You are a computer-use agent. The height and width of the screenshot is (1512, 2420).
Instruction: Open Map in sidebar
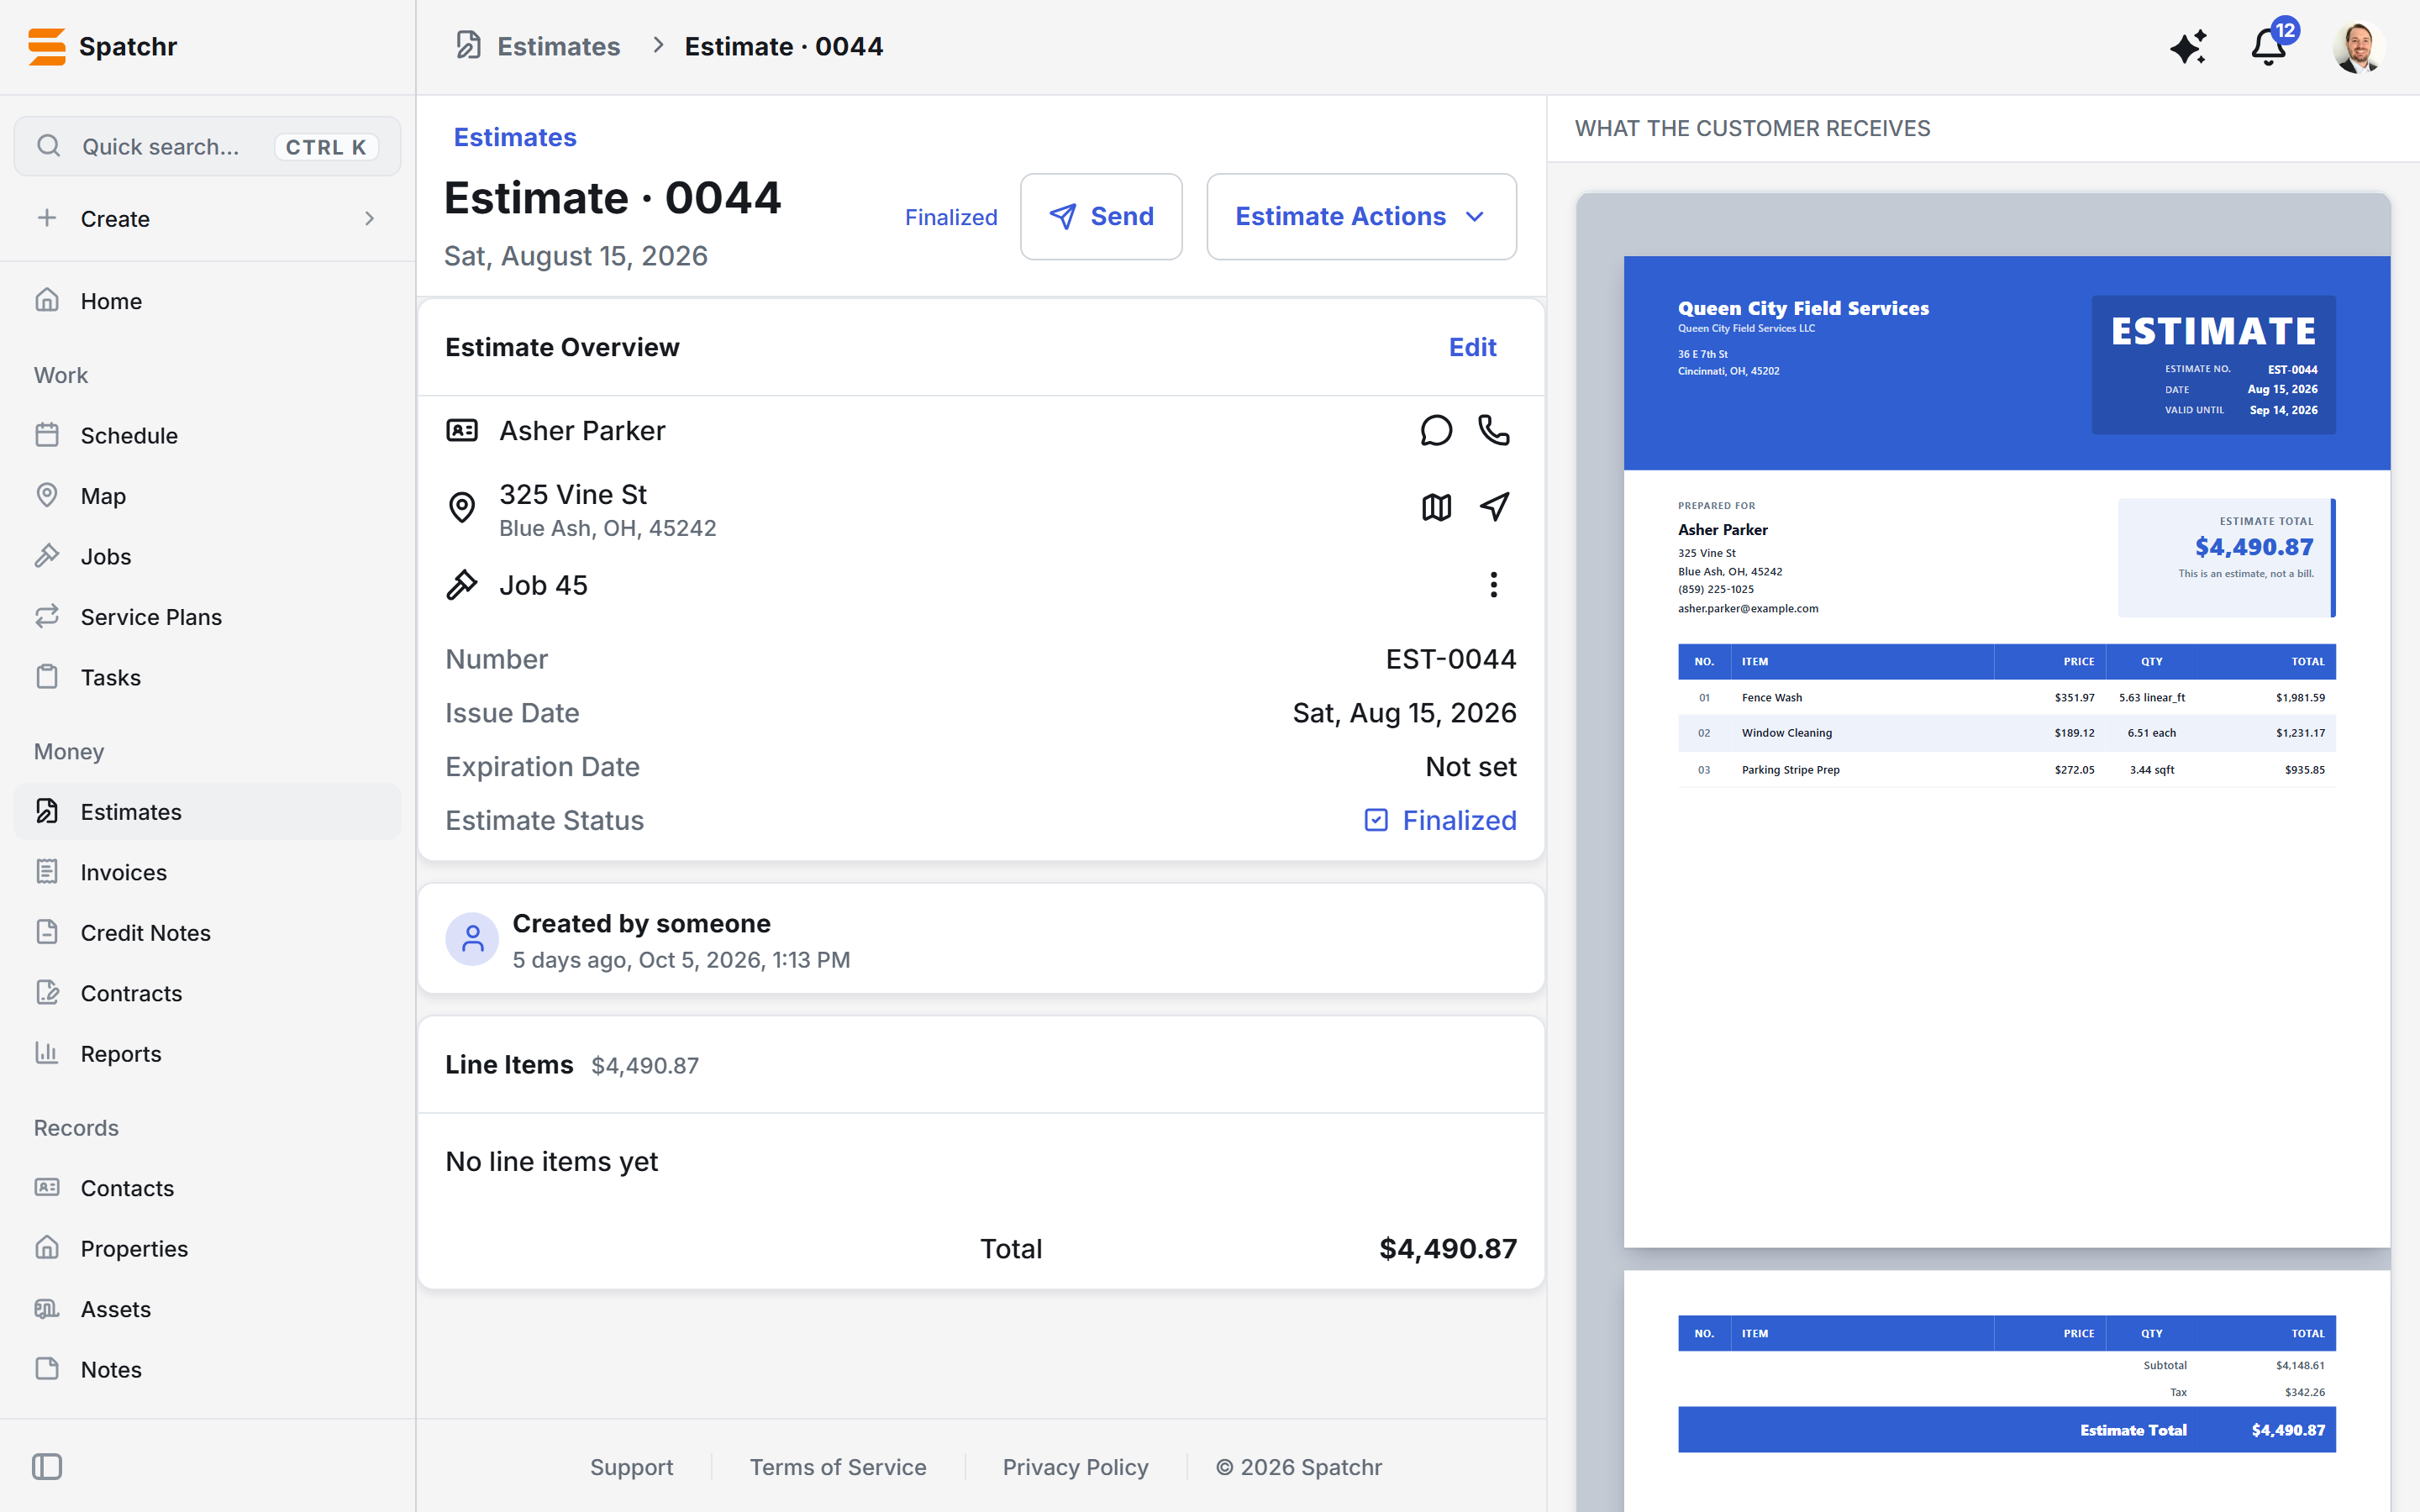pyautogui.click(x=207, y=496)
